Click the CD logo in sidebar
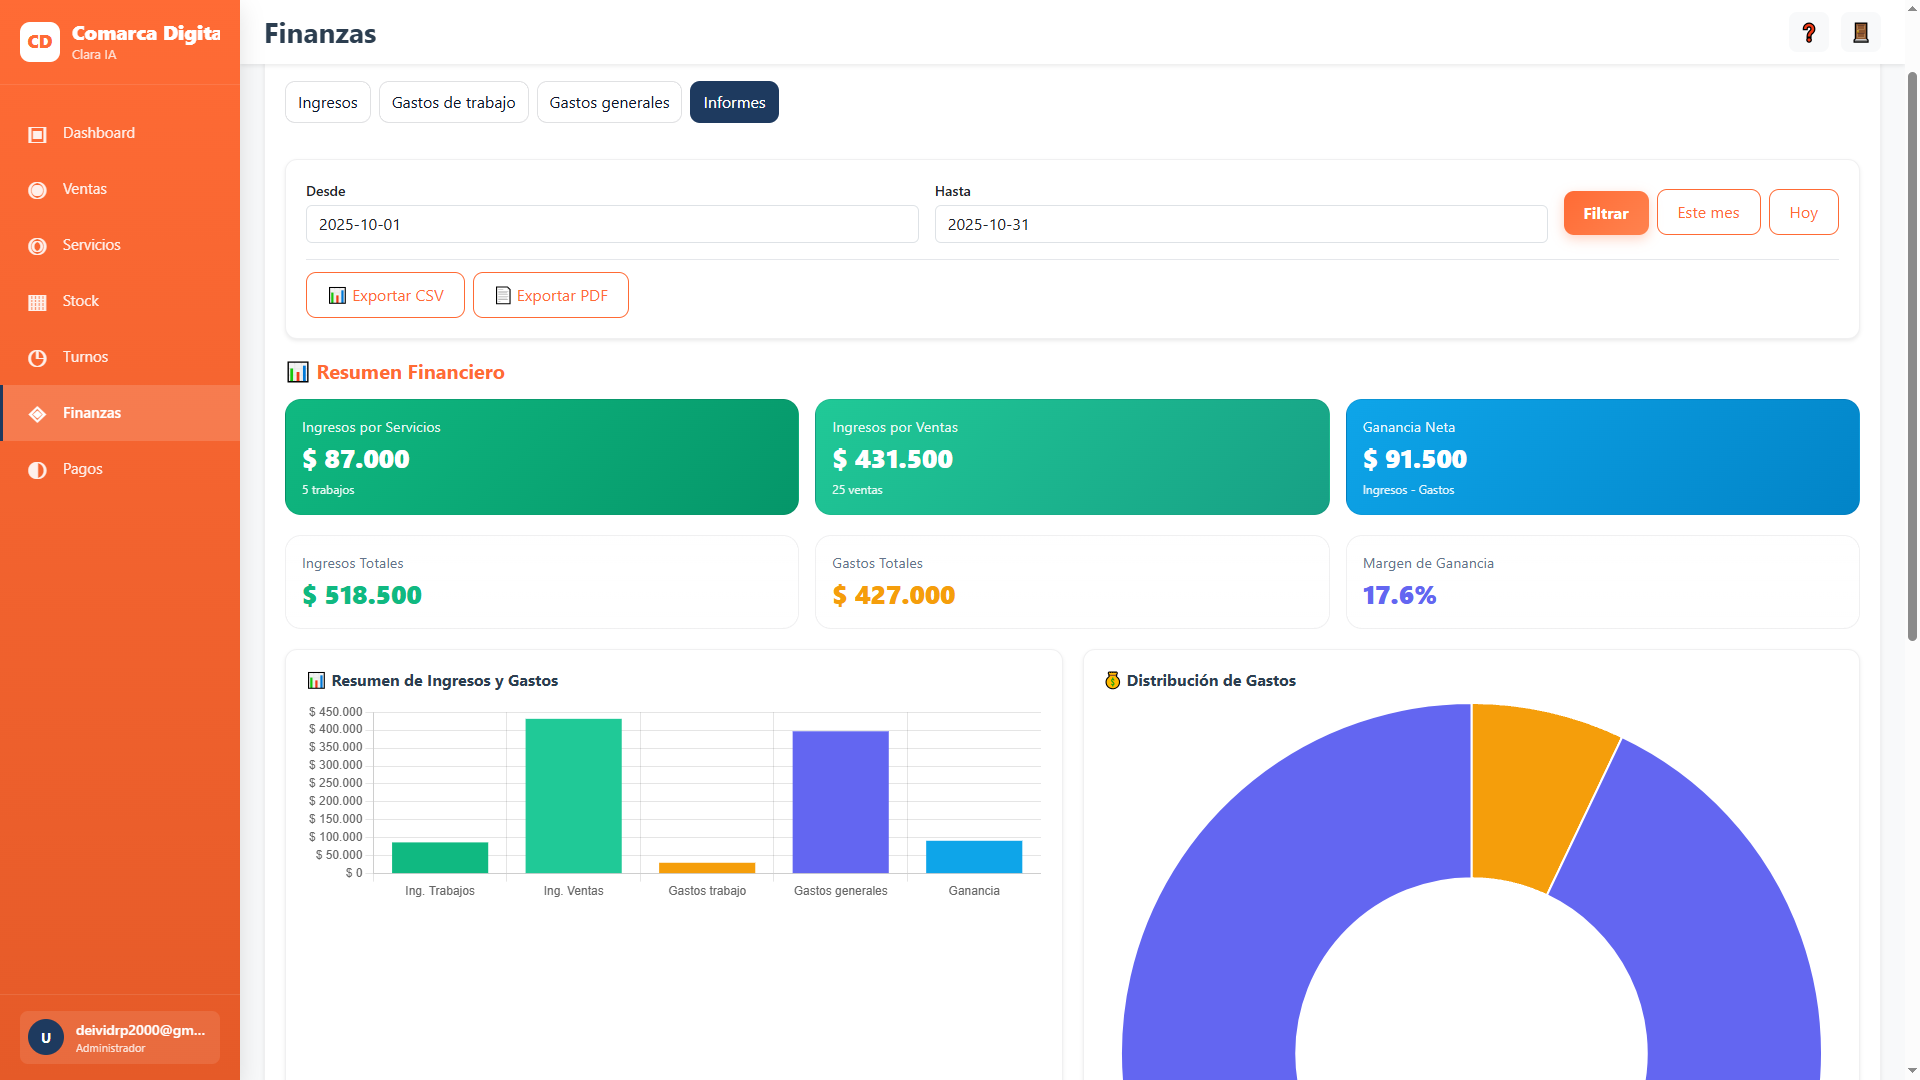Viewport: 1920px width, 1080px height. tap(40, 42)
